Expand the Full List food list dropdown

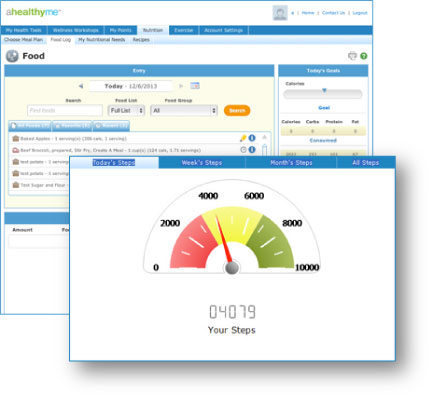pos(126,110)
